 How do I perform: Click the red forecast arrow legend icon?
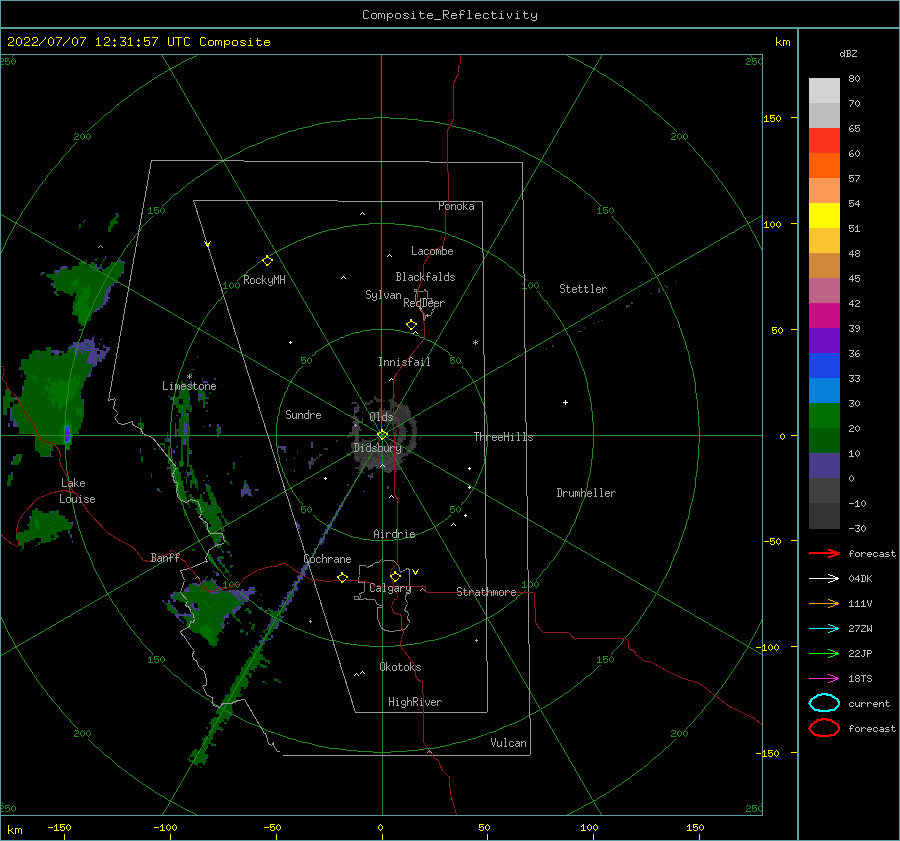824,553
